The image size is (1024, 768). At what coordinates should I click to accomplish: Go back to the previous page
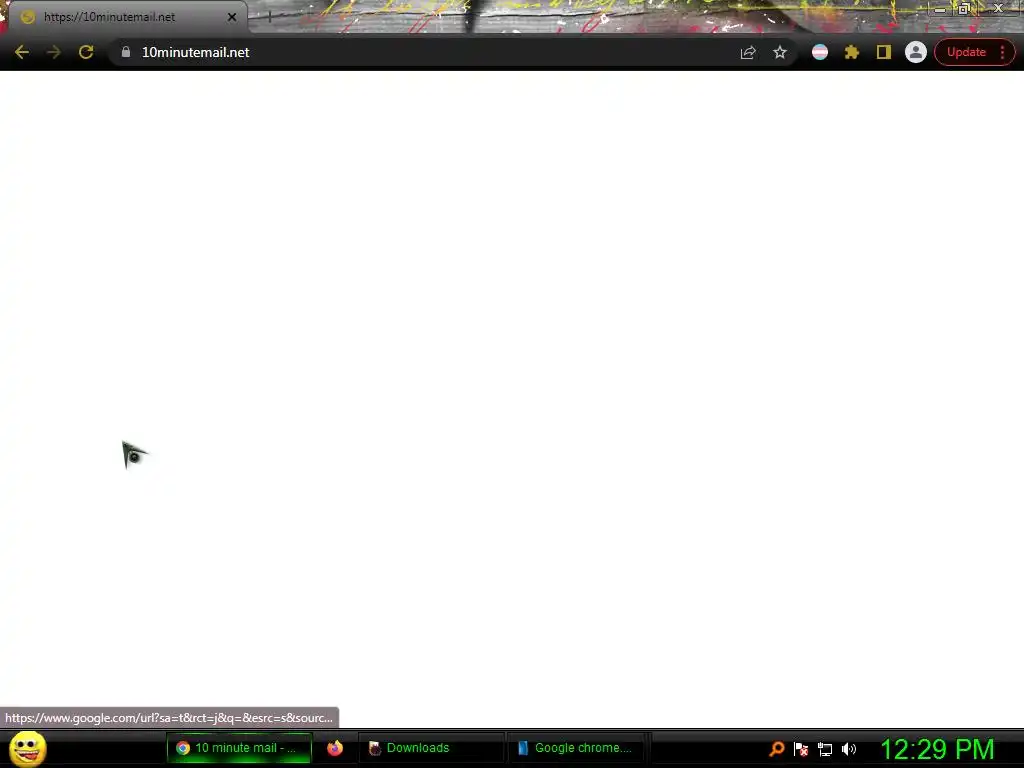22,52
